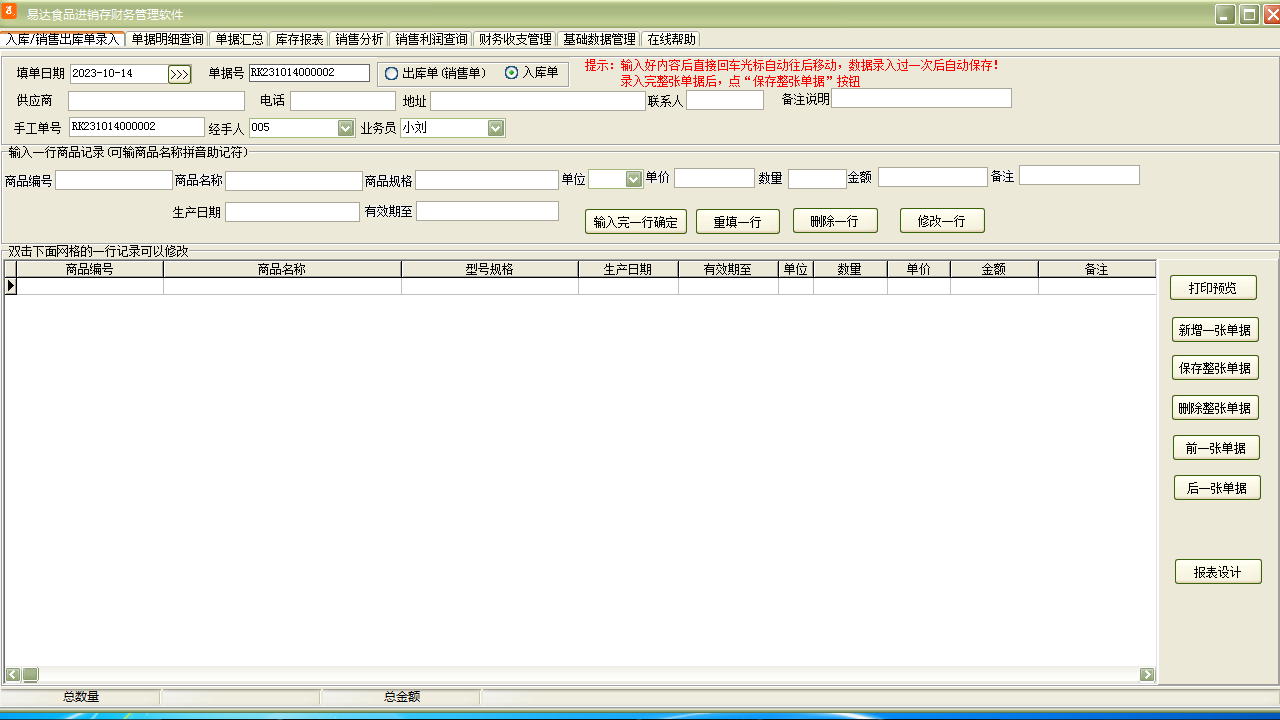Click 保存整张单据 button
The width and height of the screenshot is (1280, 720).
click(x=1215, y=368)
